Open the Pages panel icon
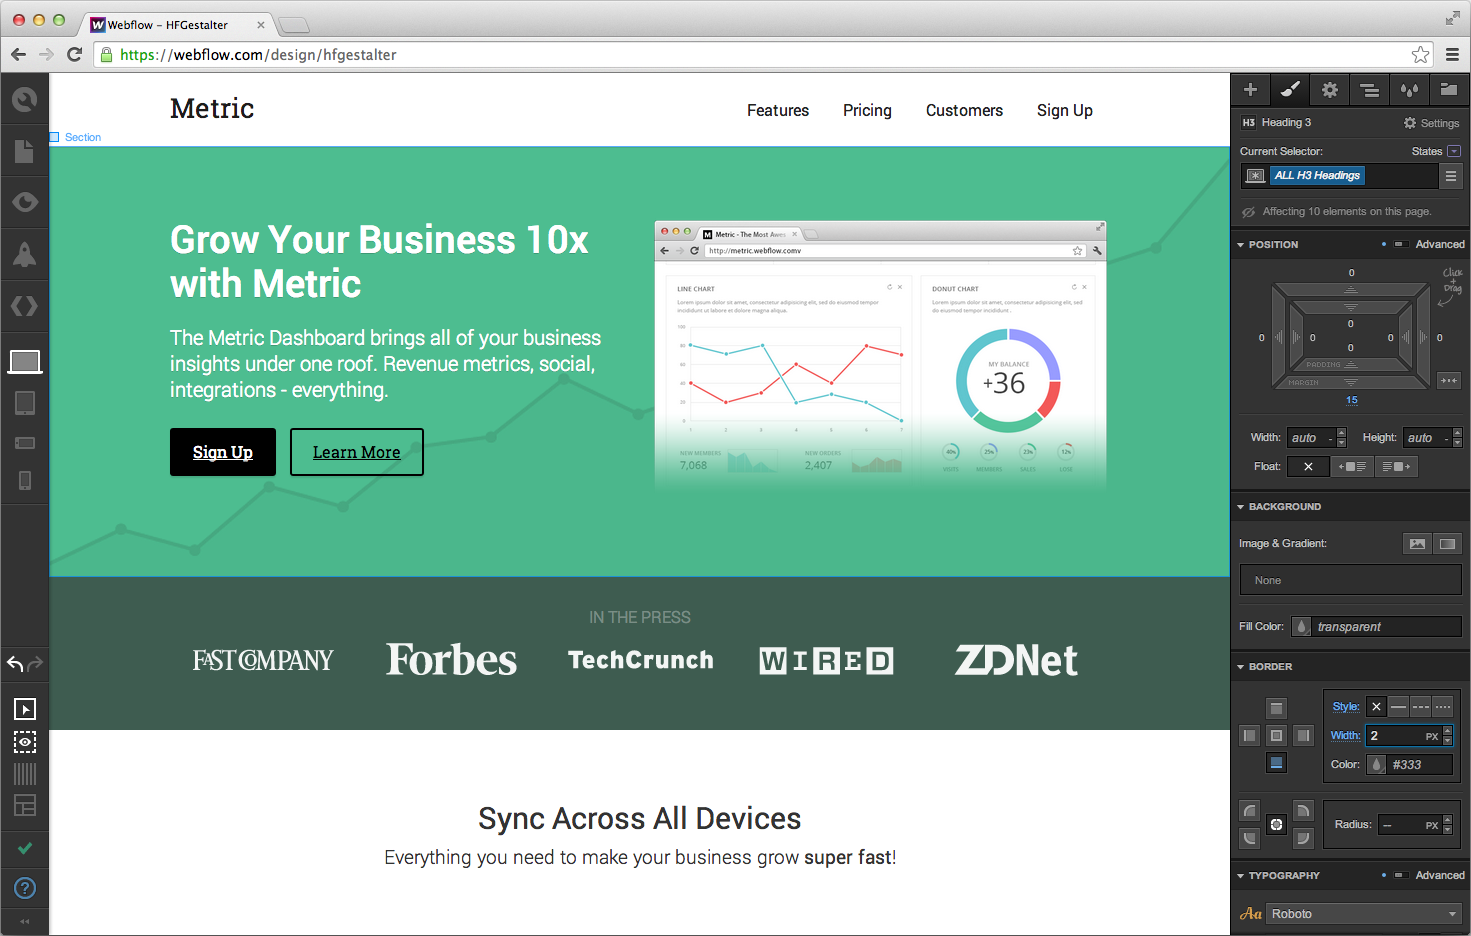This screenshot has height=936, width=1471. point(24,151)
